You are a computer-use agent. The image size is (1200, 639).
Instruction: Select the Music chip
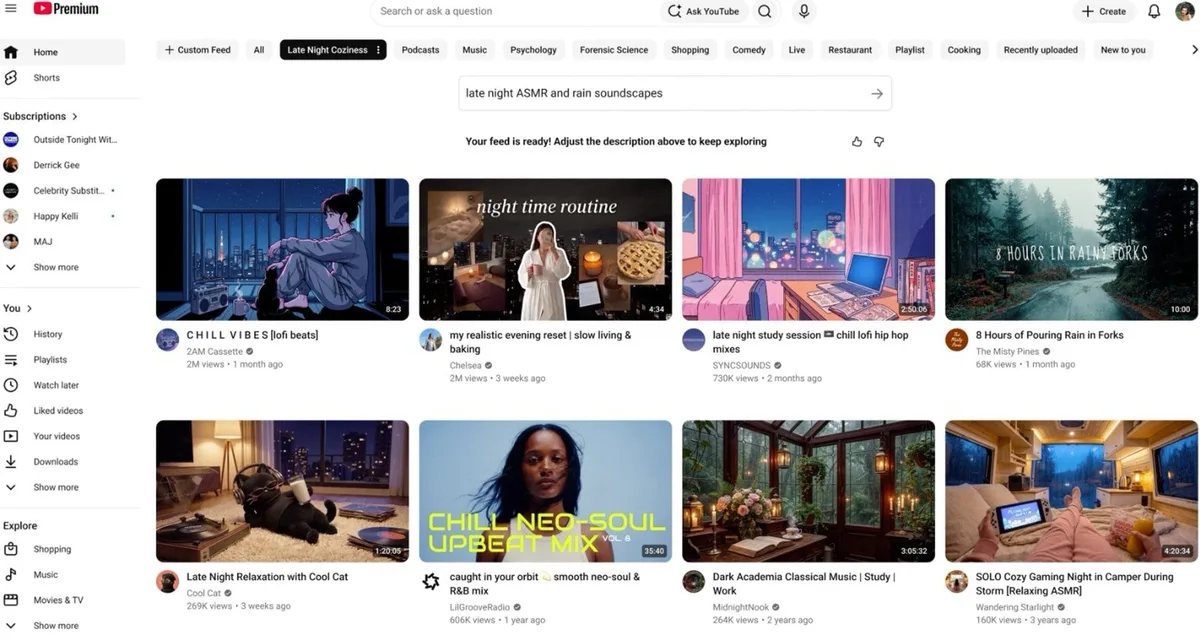[x=475, y=50]
